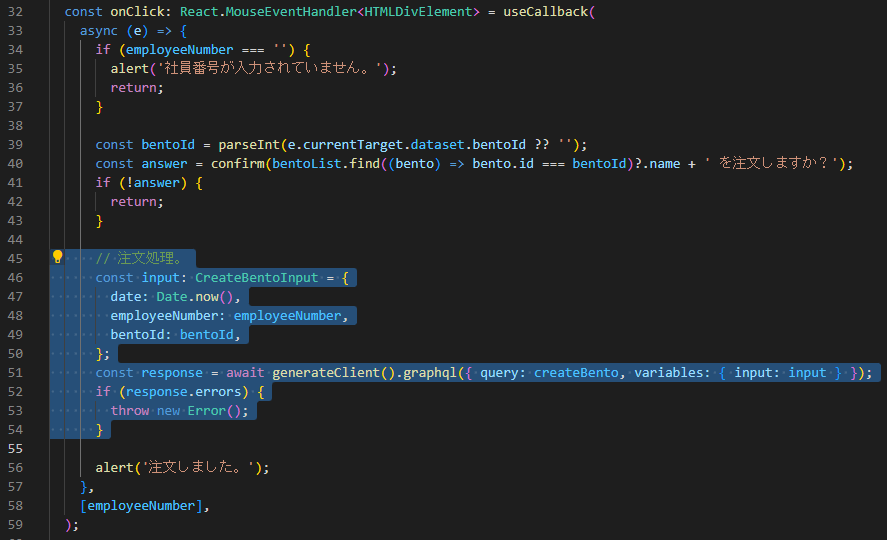Click 'bentoList' on line 40
The height and width of the screenshot is (540, 887).
(x=307, y=163)
